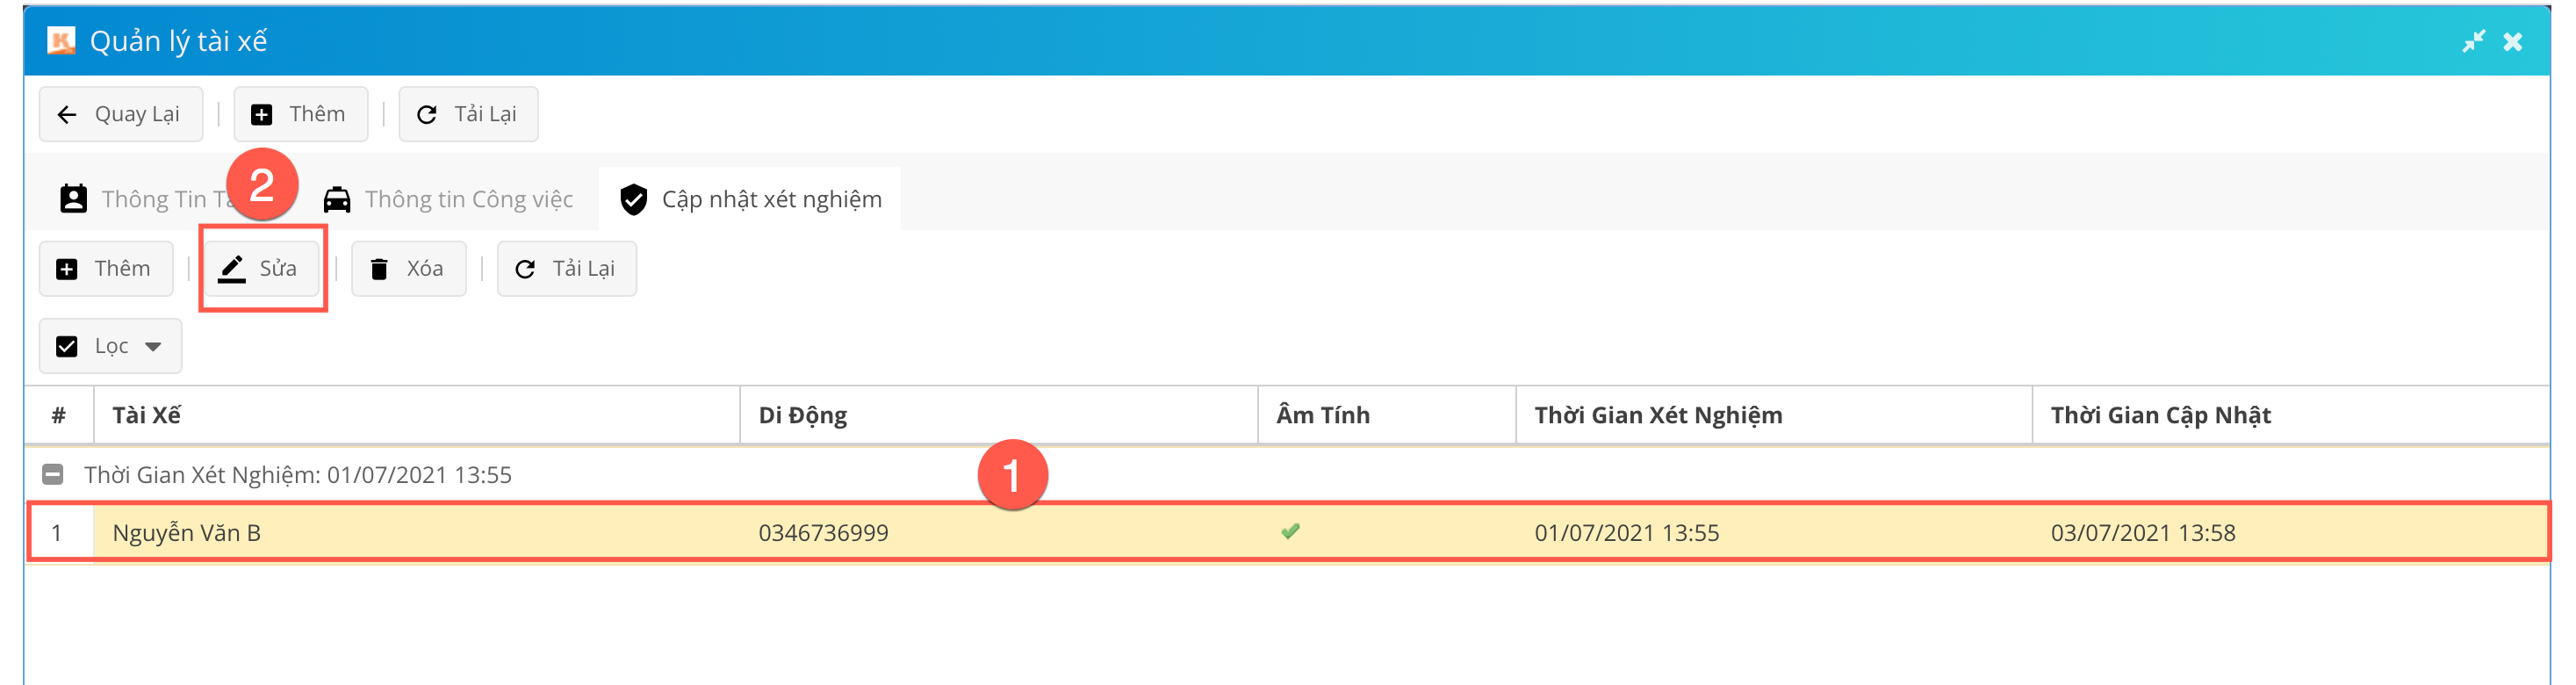
Task: Click the taxi icon on Thông tin Công việc
Action: (337, 200)
